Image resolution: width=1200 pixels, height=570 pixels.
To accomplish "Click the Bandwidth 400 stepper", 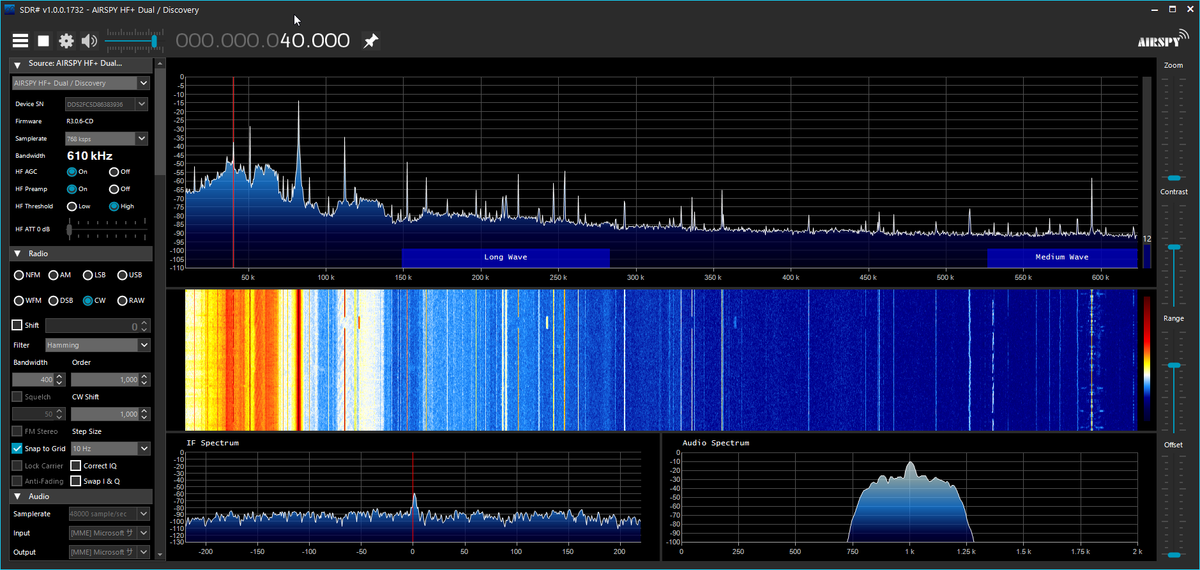I will 39,380.
